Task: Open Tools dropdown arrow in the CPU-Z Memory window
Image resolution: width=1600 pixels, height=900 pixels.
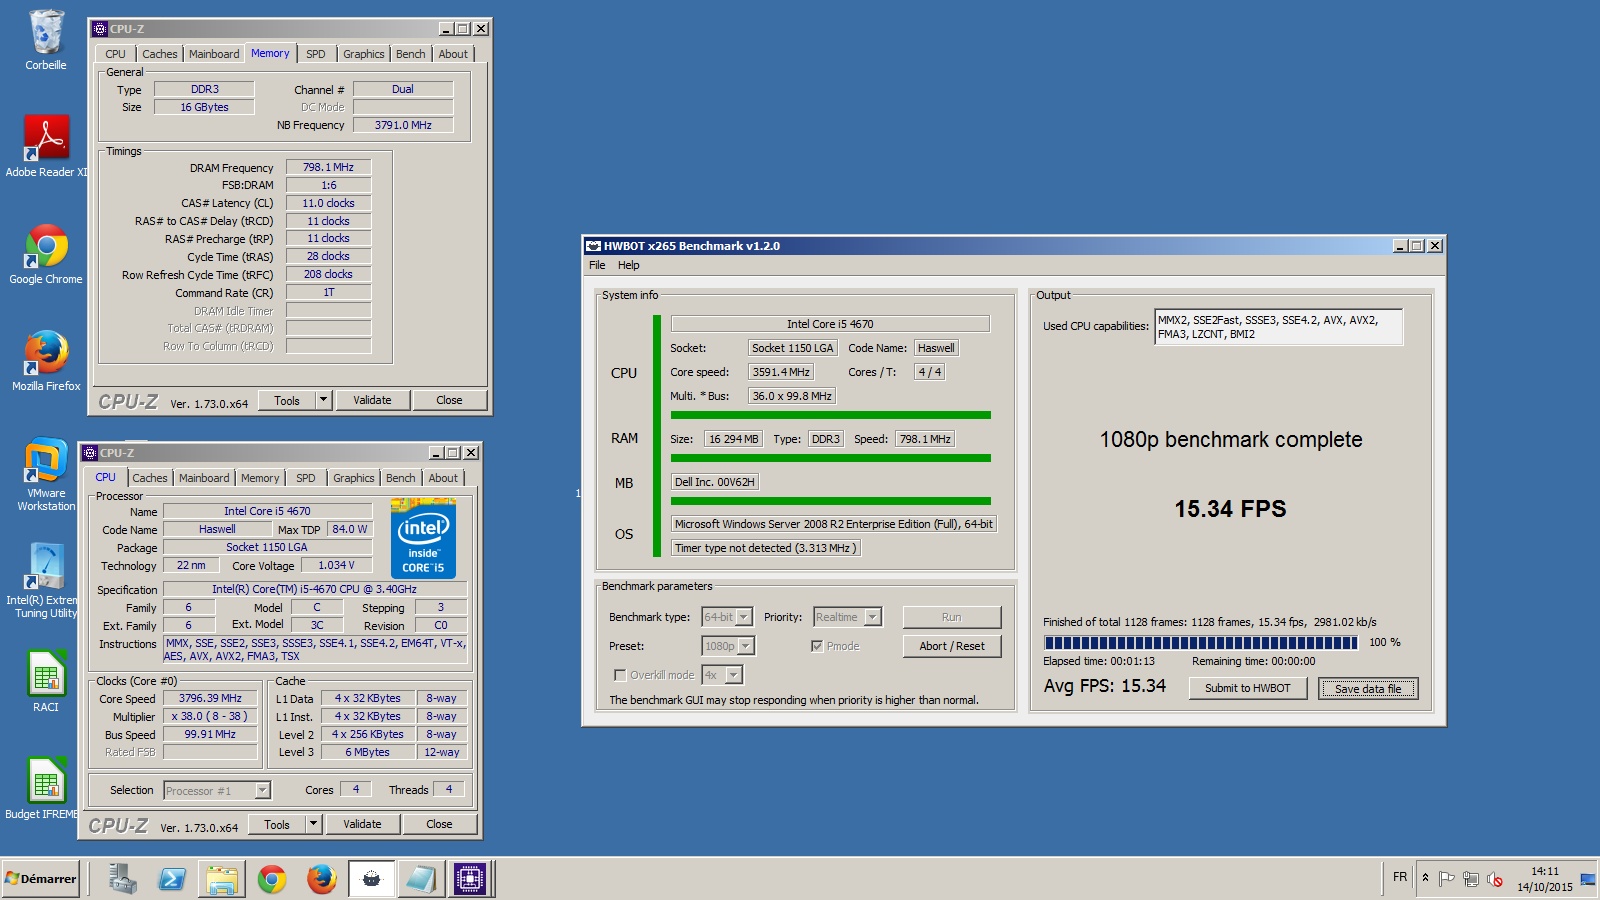Action: [323, 401]
